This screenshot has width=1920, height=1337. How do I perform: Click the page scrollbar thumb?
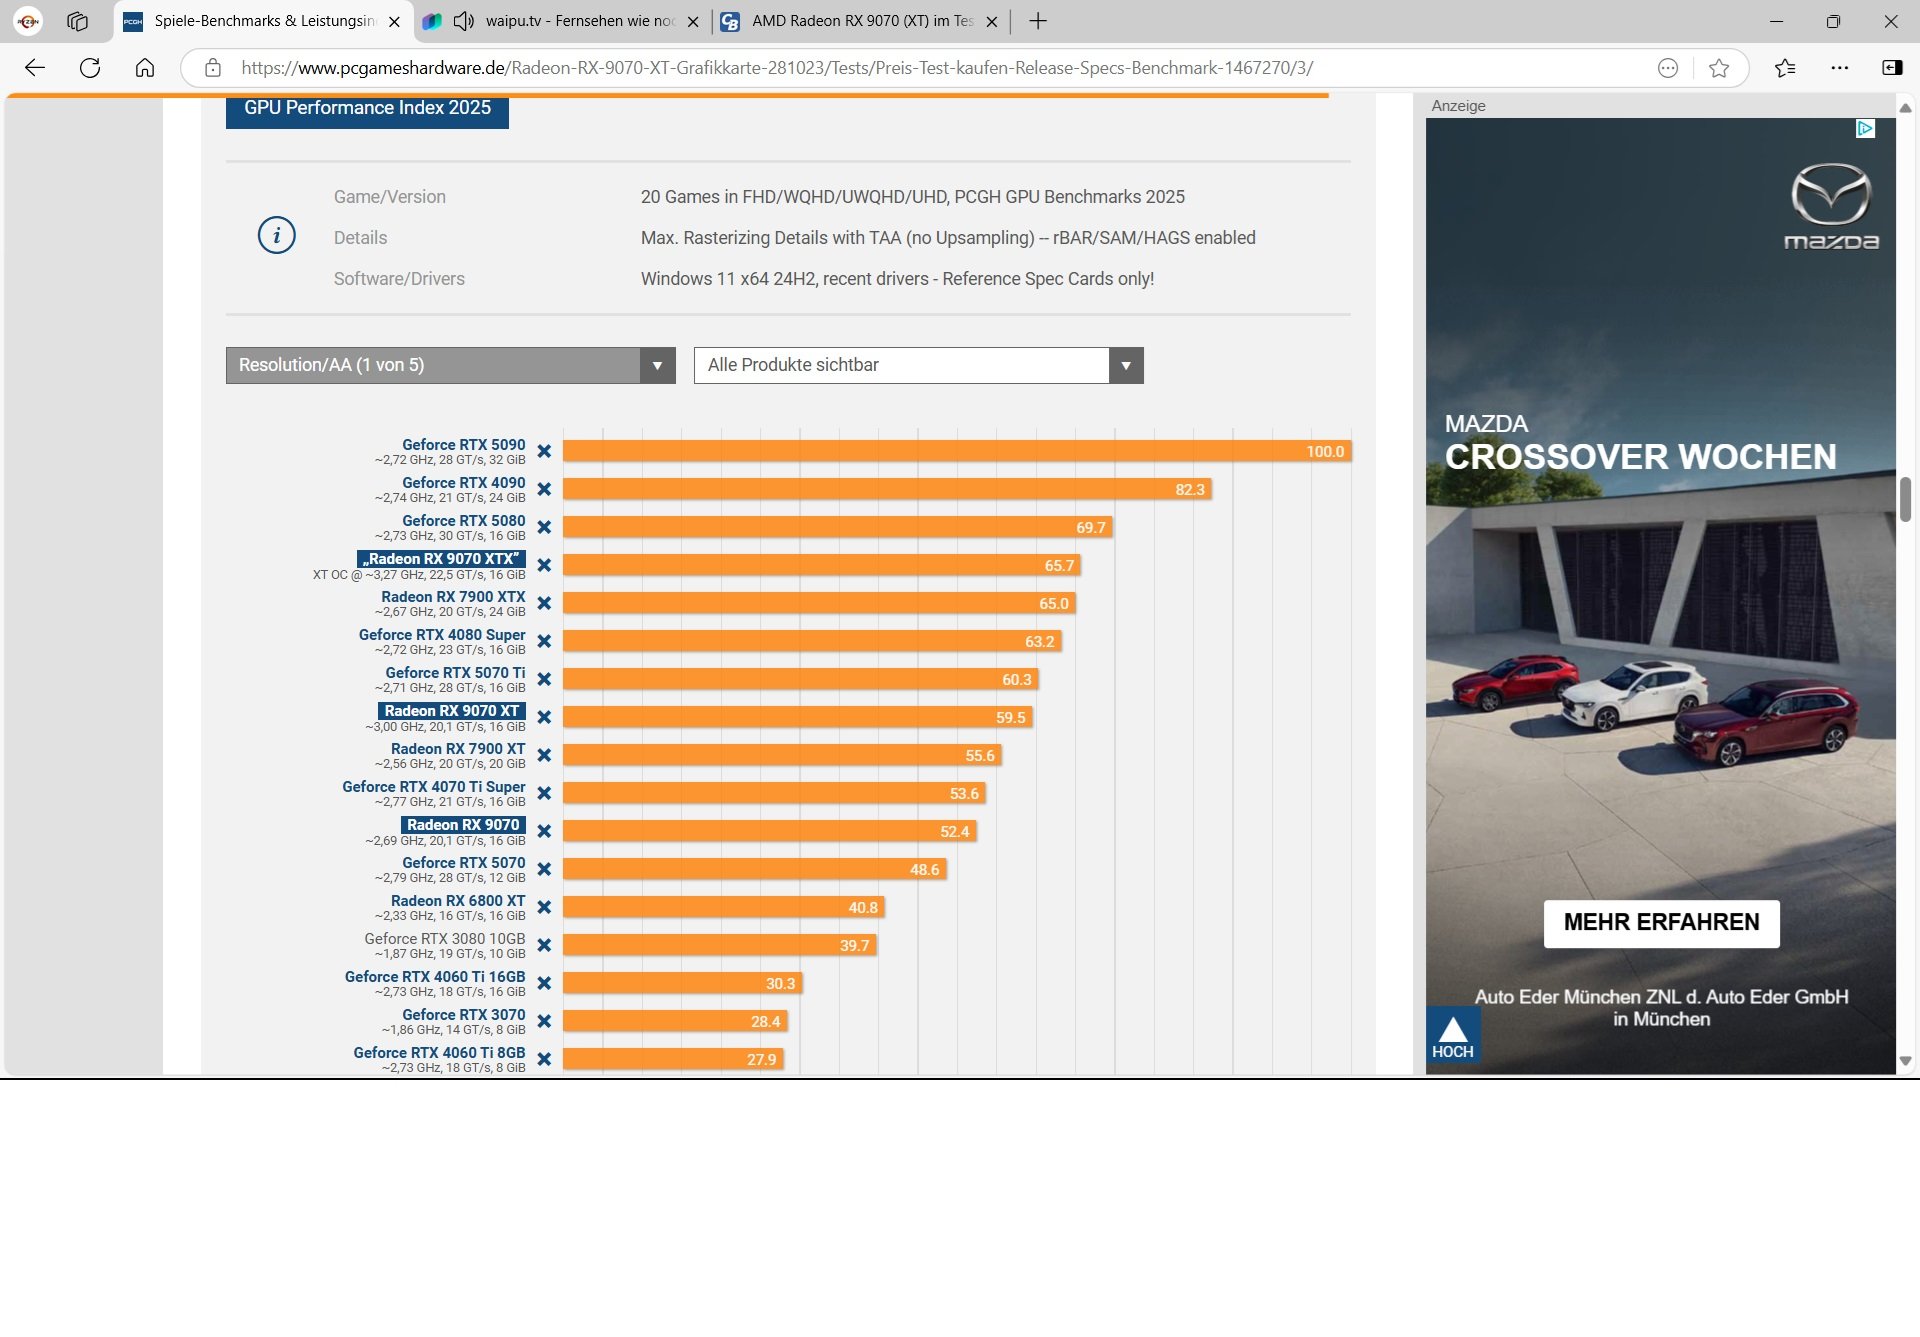[x=1905, y=499]
